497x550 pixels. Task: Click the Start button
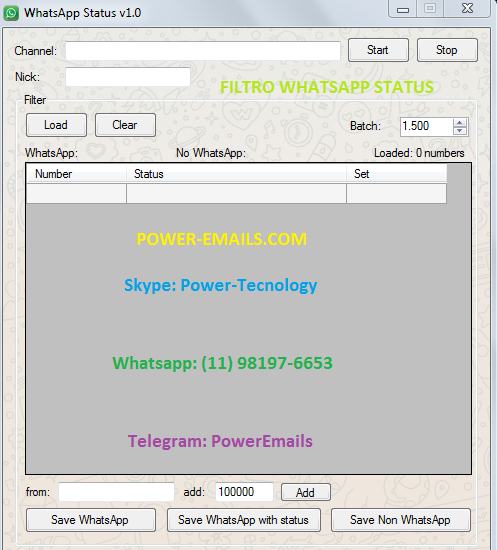[378, 50]
